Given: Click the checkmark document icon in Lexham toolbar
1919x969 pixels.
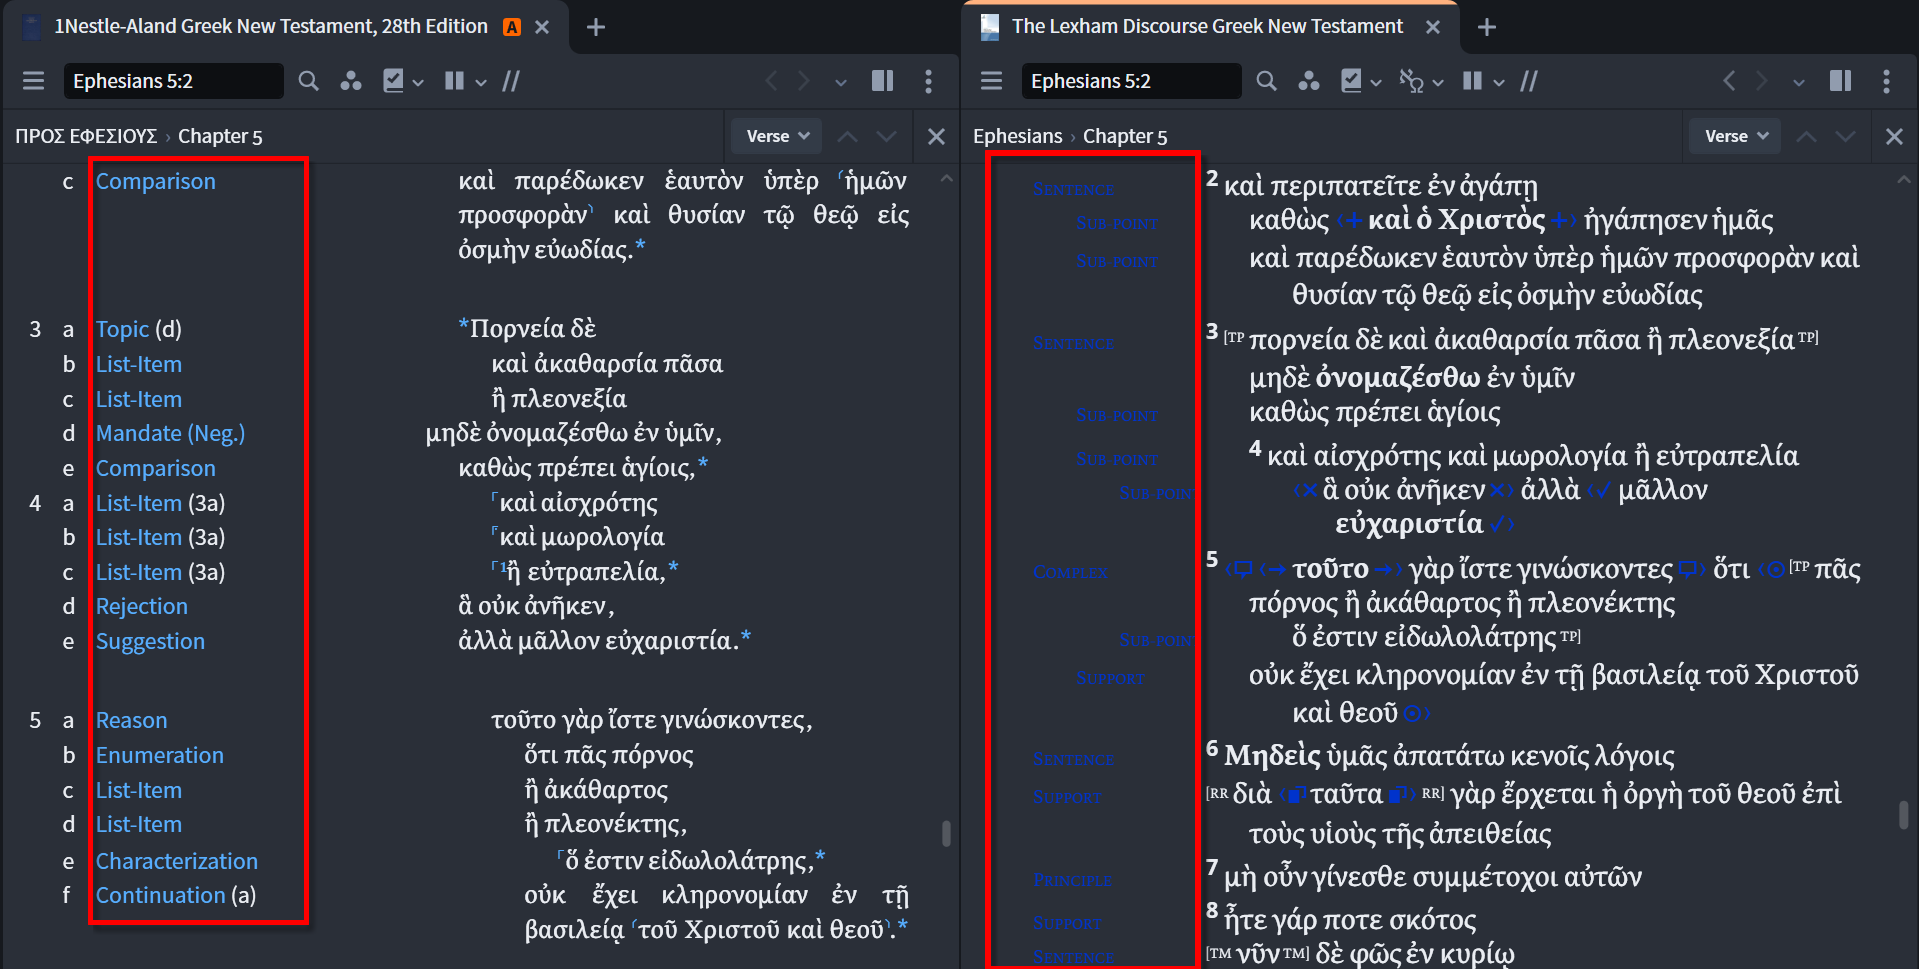Looking at the screenshot, I should click(x=1352, y=81).
